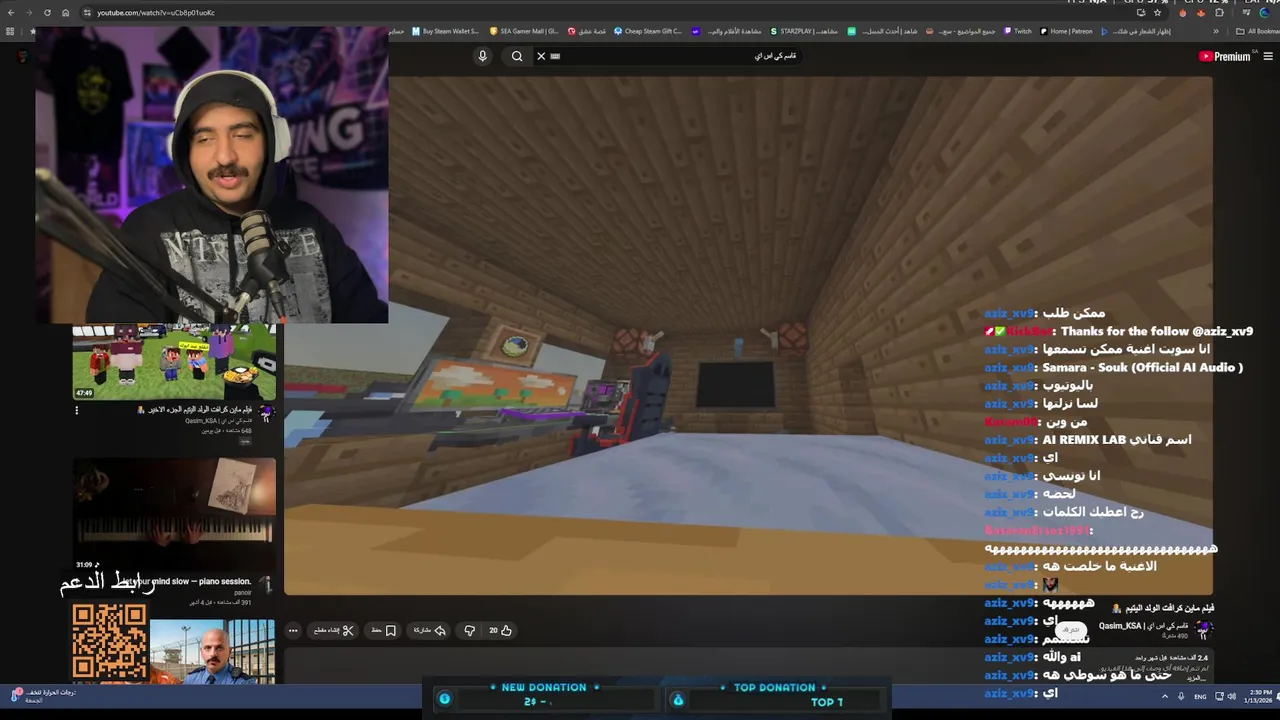
Task: Open the Qasim_KSA channel avatar
Action: (x=1203, y=628)
